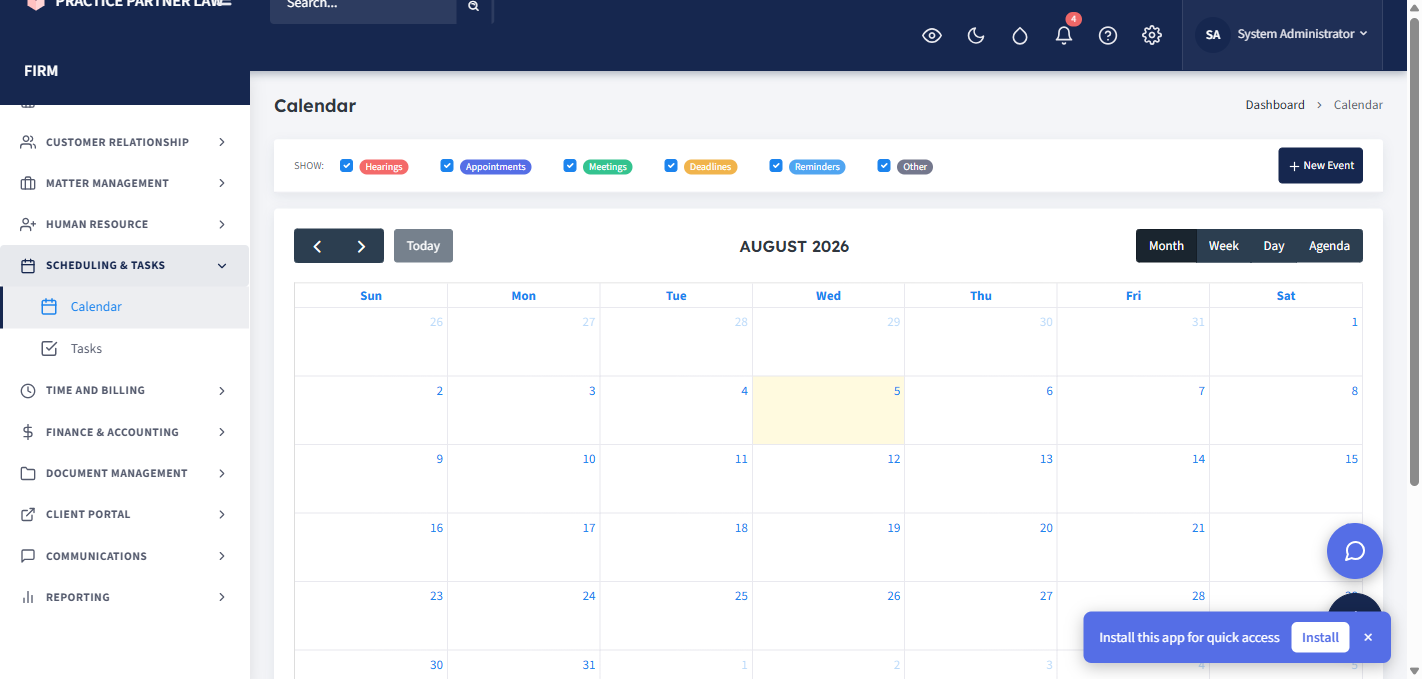1422x679 pixels.
Task: Click Client Portal external link icon
Action: 28,514
